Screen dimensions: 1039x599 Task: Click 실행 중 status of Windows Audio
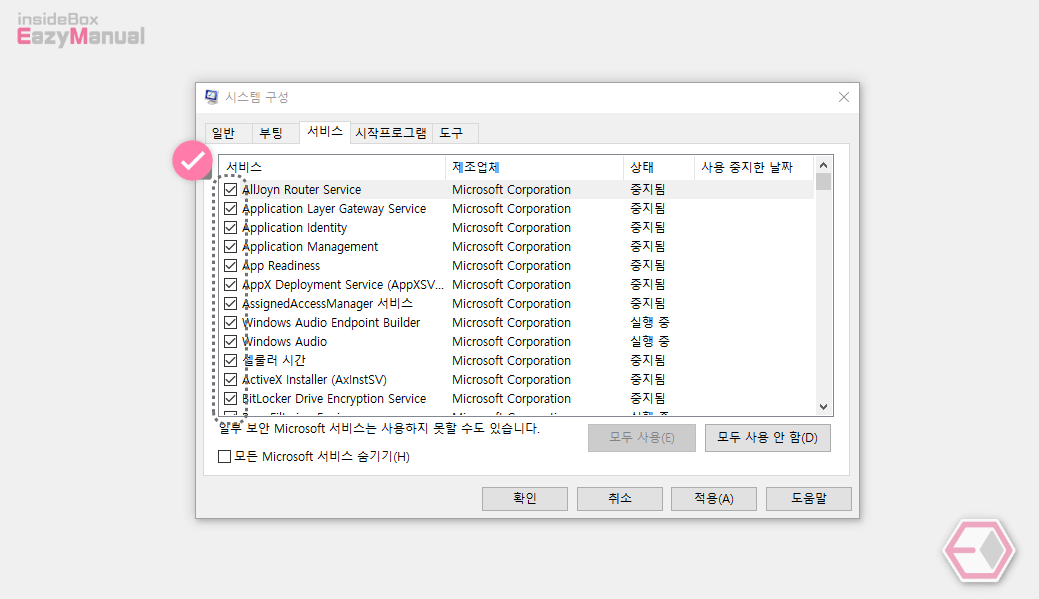click(x=649, y=342)
